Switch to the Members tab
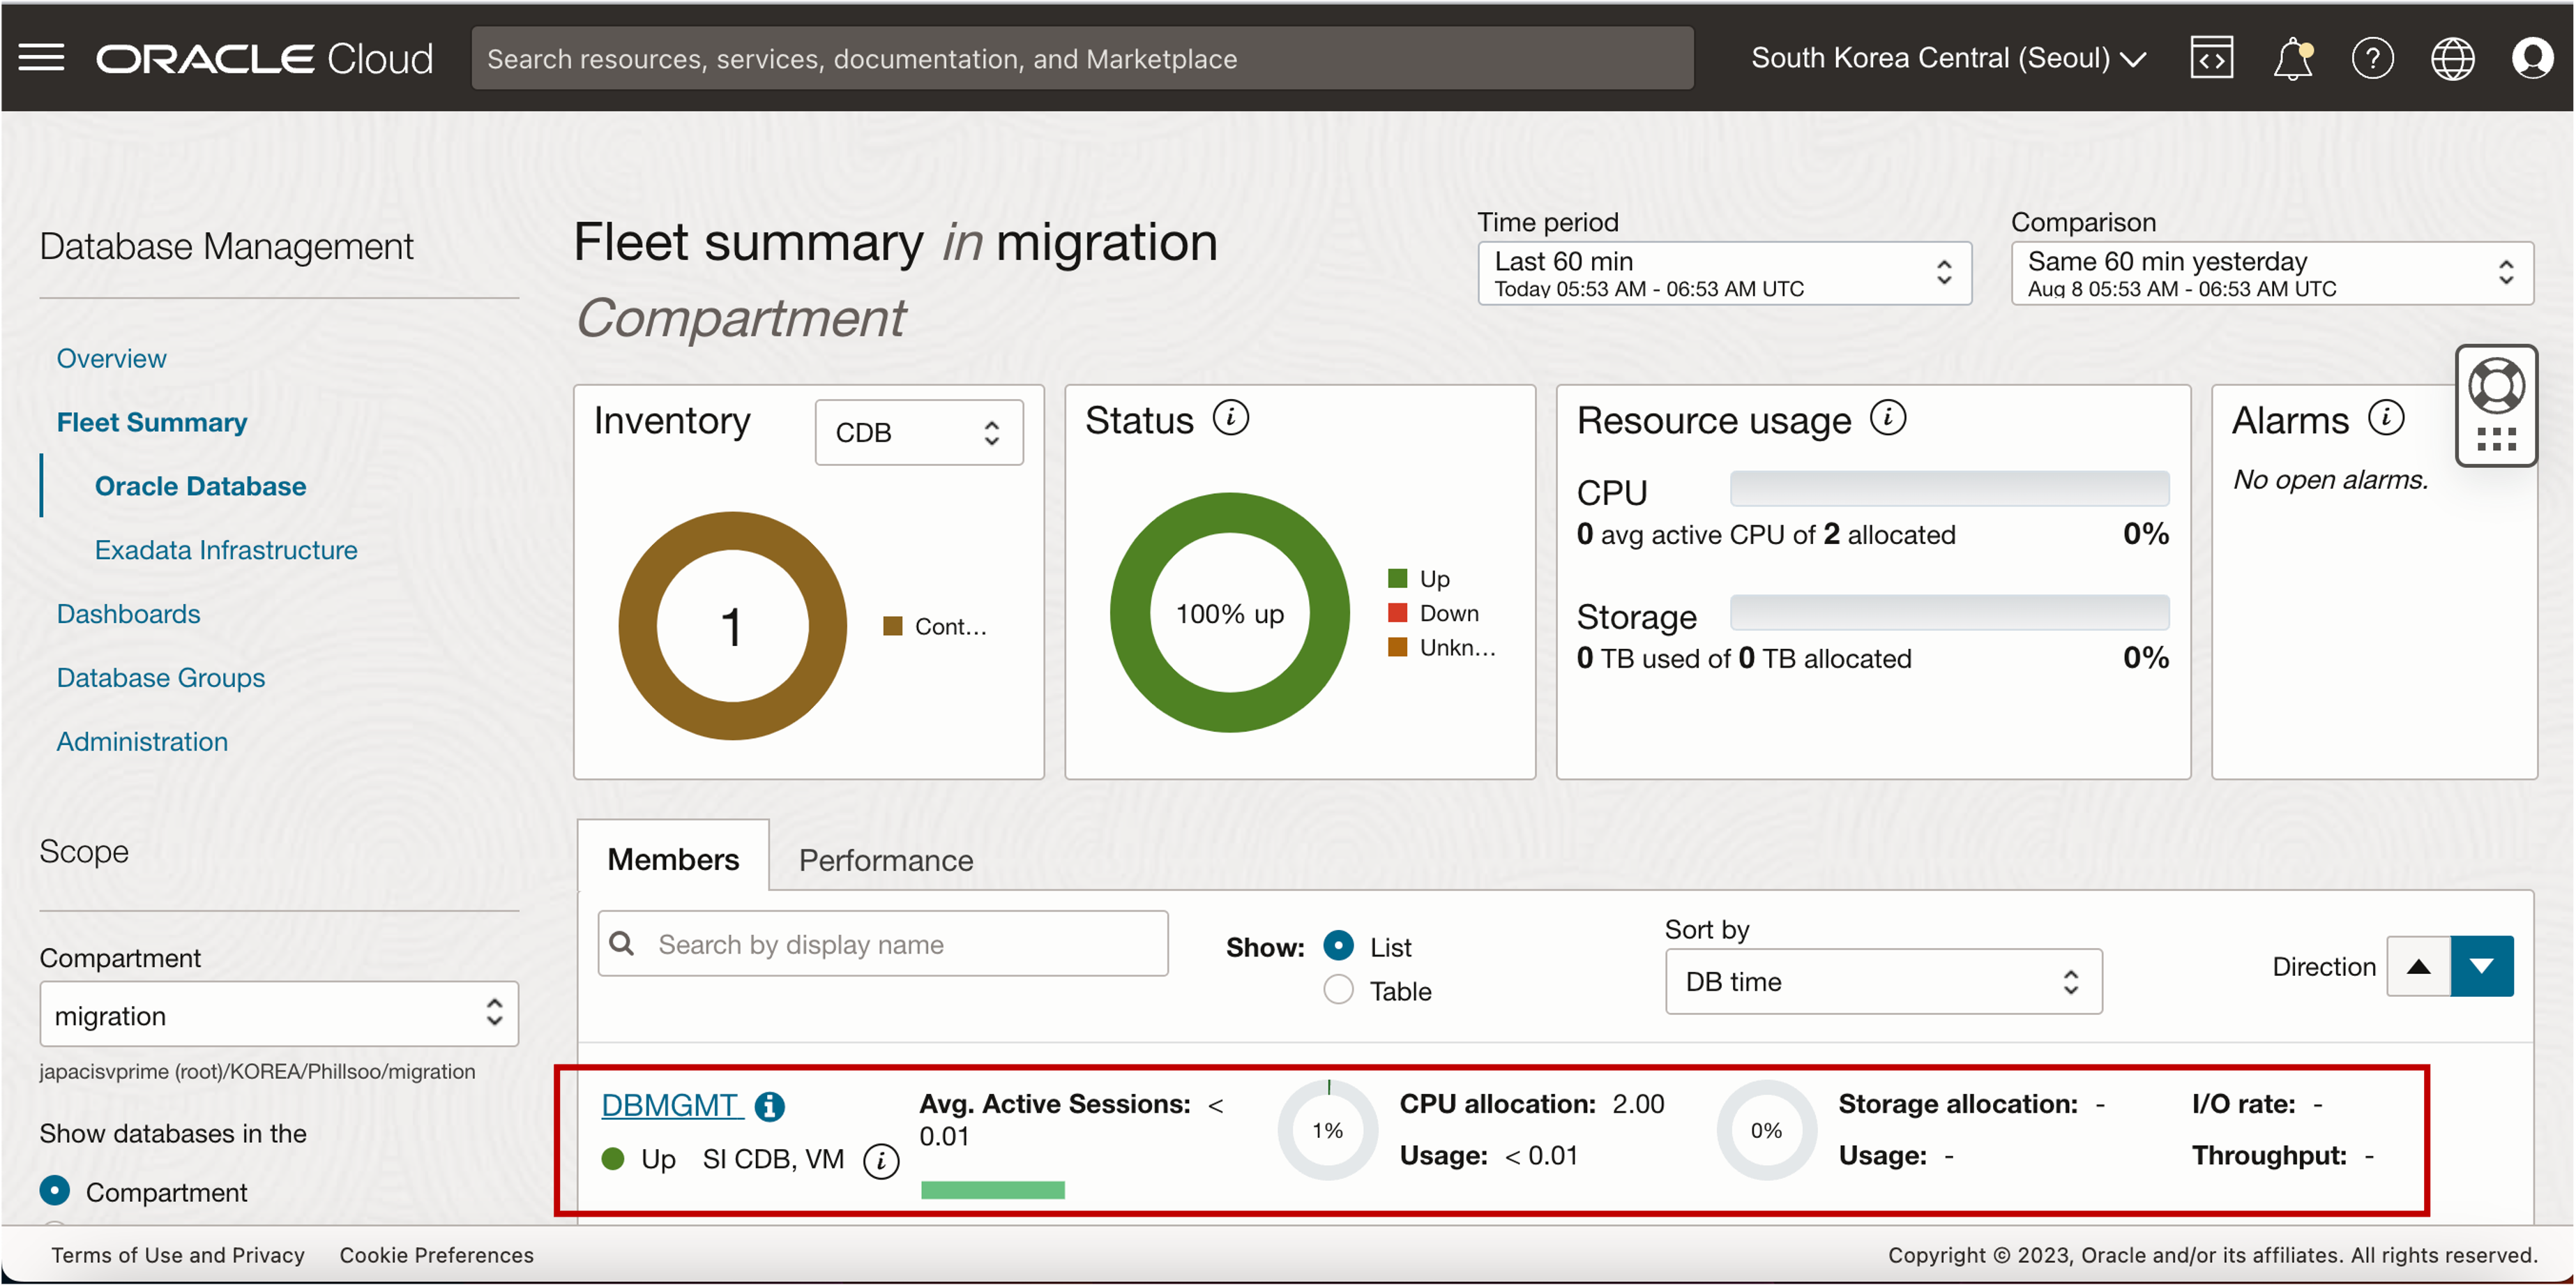The height and width of the screenshot is (1285, 2576). 673,859
